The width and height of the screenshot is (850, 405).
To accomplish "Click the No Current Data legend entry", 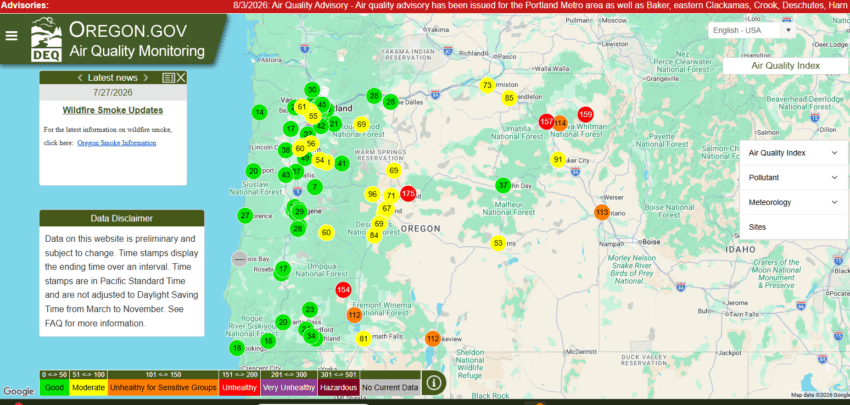I will point(390,387).
